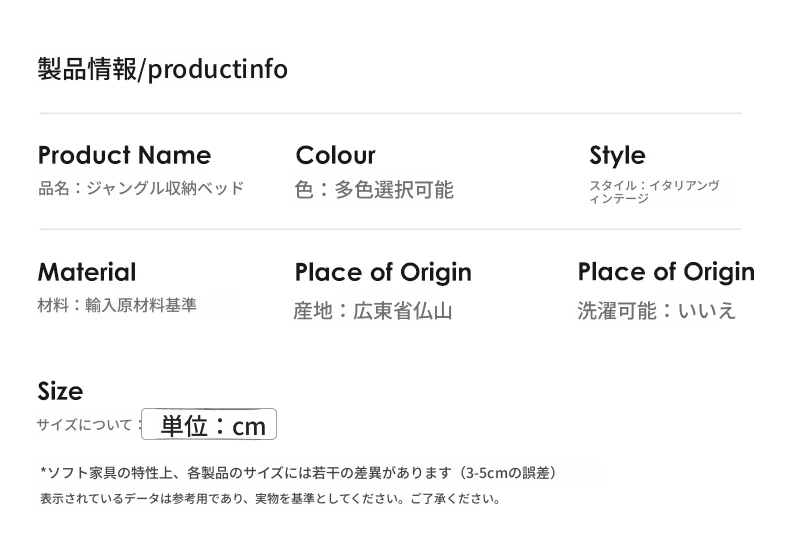The image size is (790, 552).
Task: Click the 表示されているデータ notice line
Action: coord(270,499)
